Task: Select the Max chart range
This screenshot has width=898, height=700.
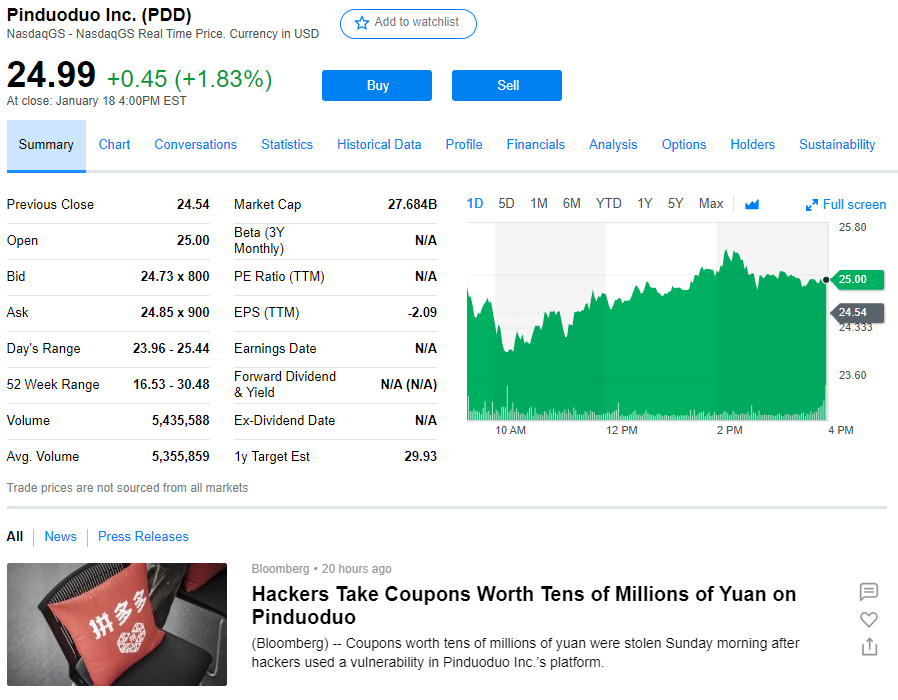Action: (x=711, y=204)
